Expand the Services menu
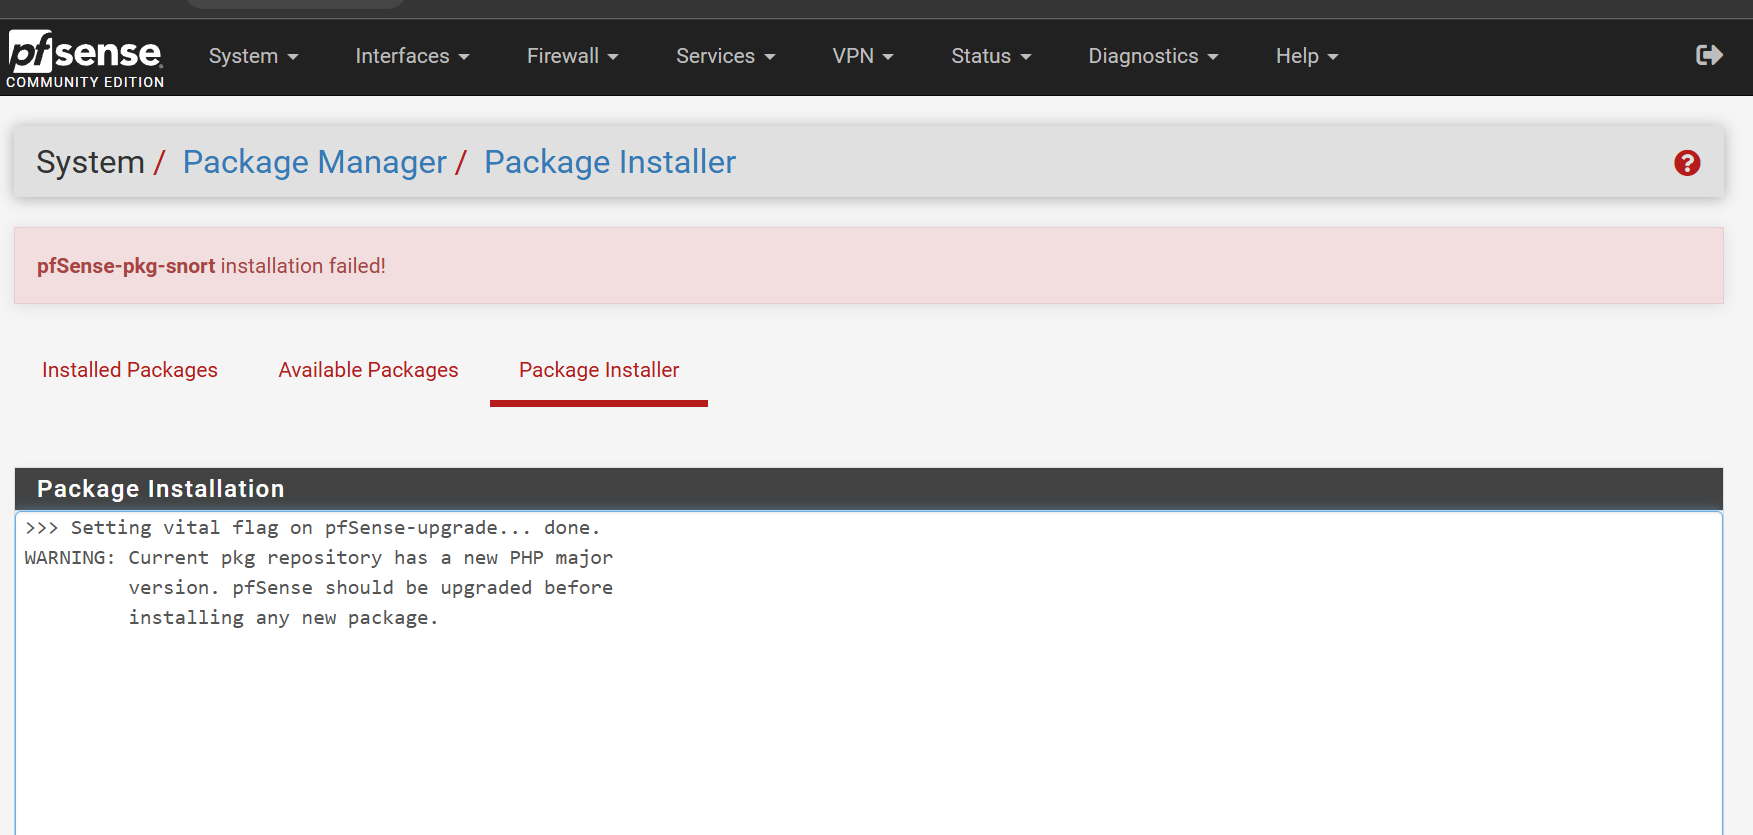The width and height of the screenshot is (1753, 835). pyautogui.click(x=726, y=56)
